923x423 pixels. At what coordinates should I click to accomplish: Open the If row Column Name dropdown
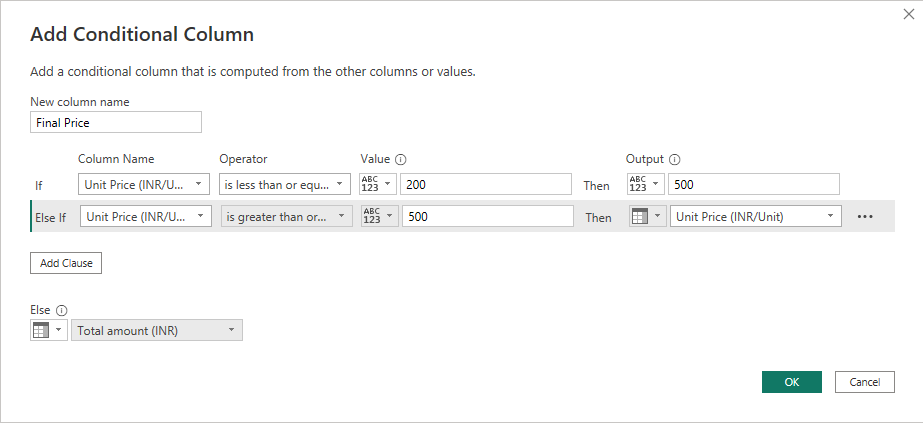(144, 184)
